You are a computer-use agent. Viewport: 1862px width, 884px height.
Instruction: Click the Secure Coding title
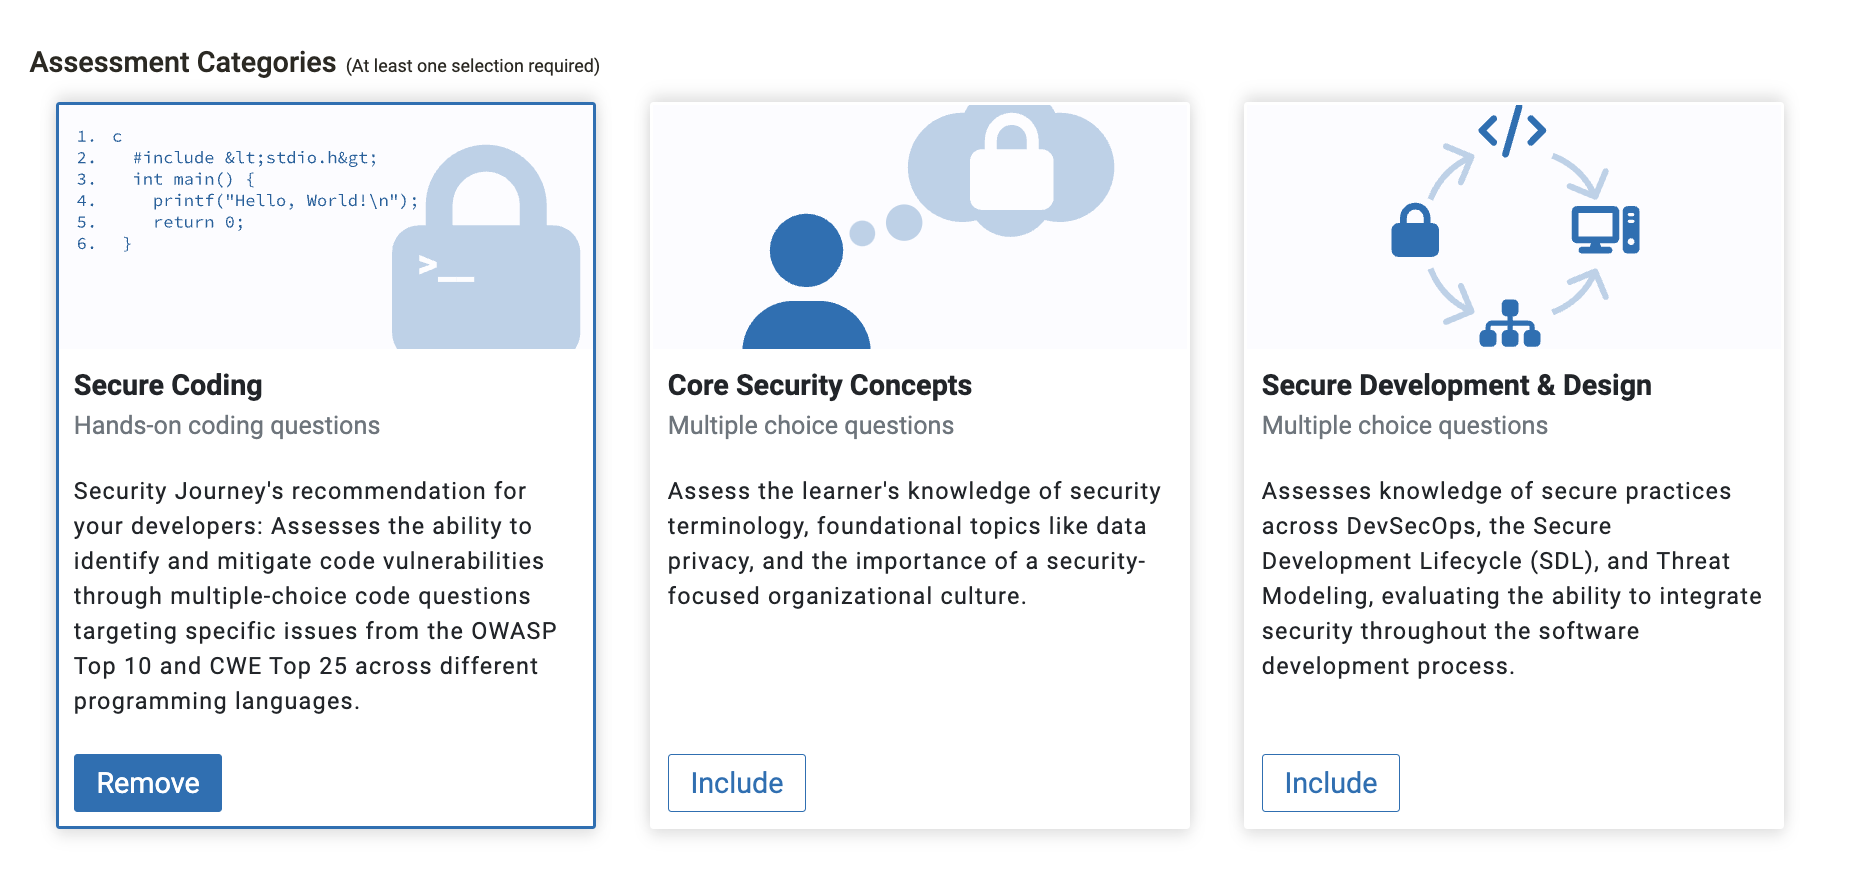(x=168, y=385)
